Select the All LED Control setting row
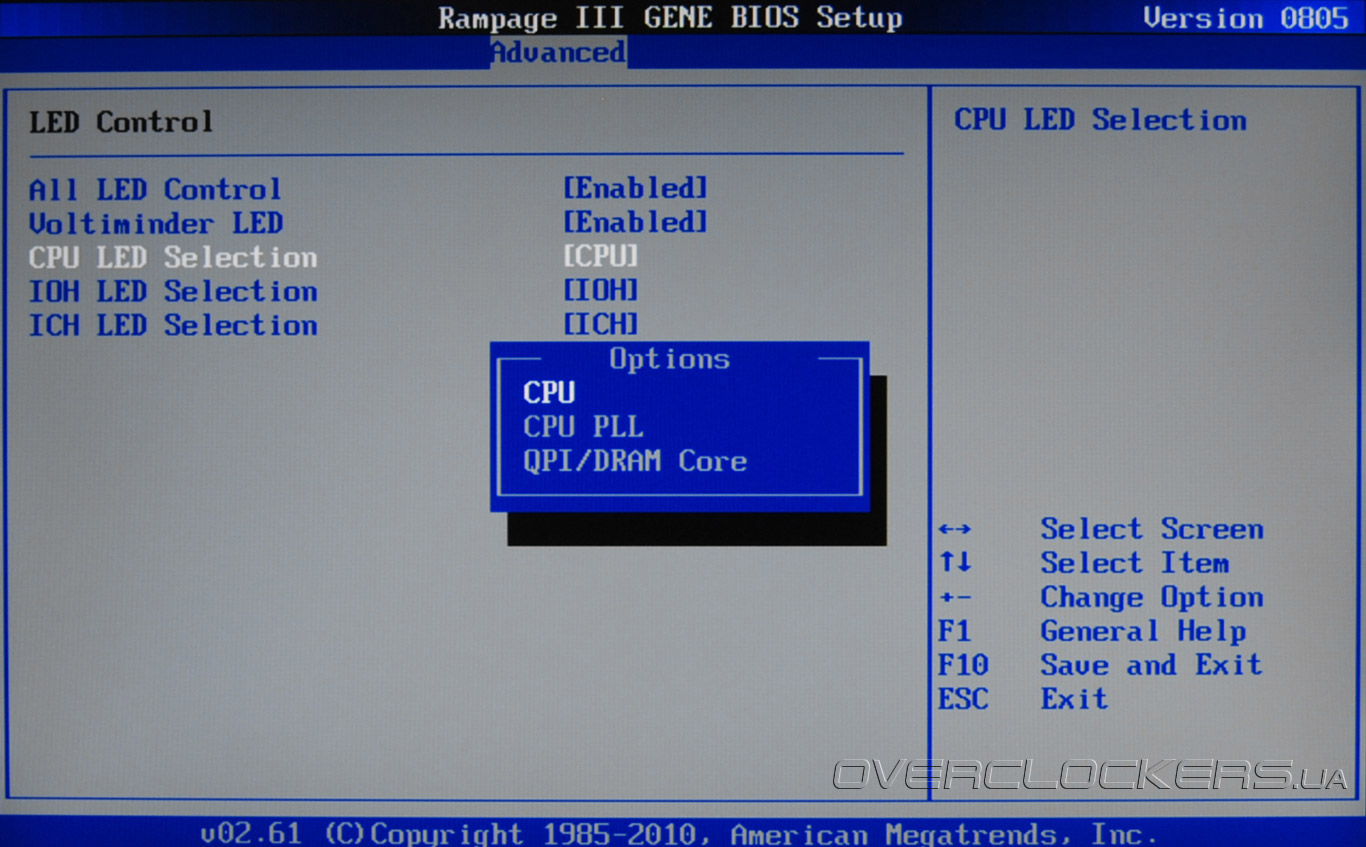Screen dimensions: 1366x847 pos(368,189)
